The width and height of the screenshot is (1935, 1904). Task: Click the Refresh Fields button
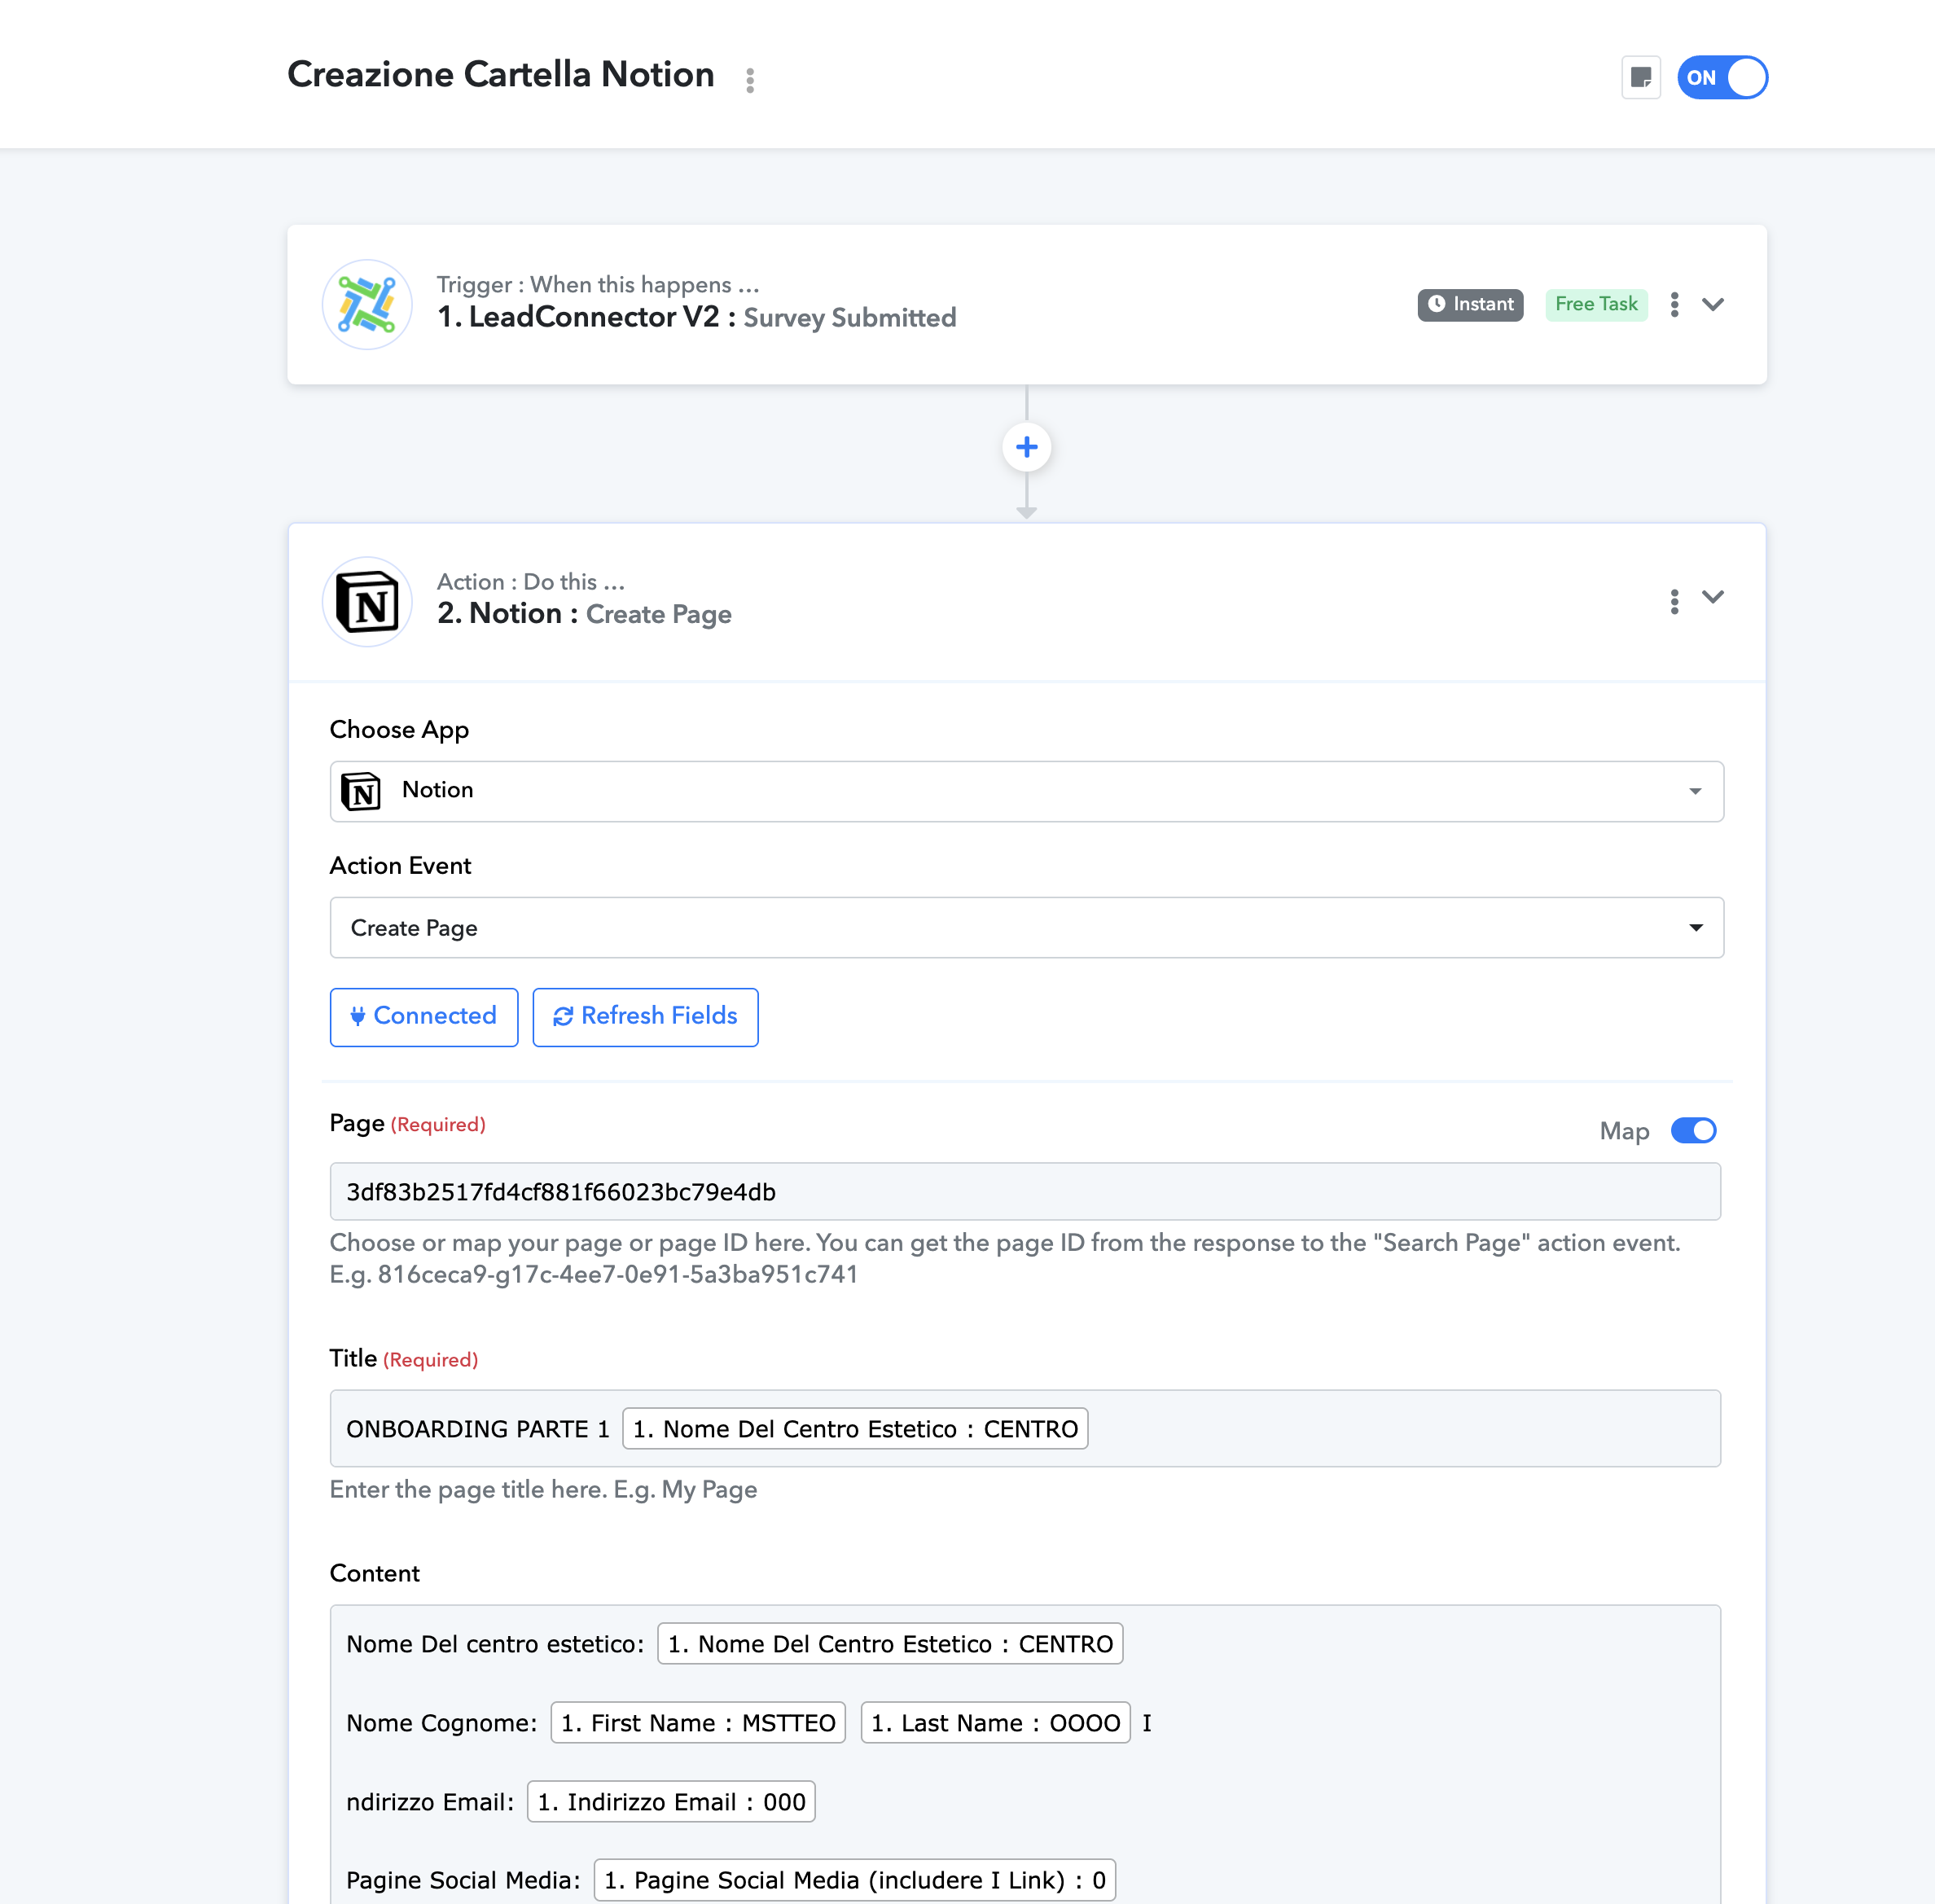[x=645, y=1015]
